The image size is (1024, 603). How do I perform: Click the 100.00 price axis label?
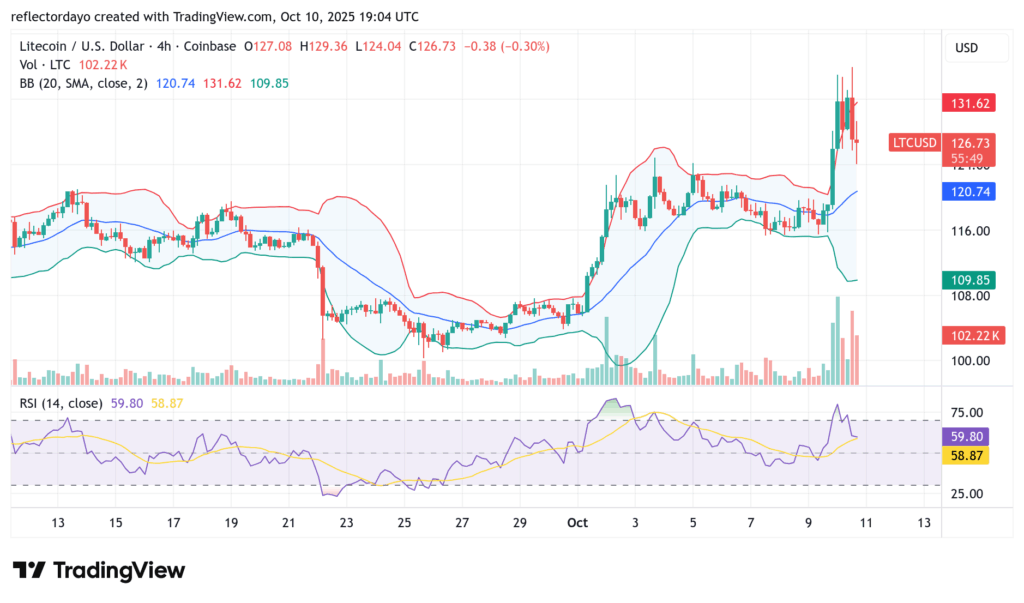pos(970,361)
